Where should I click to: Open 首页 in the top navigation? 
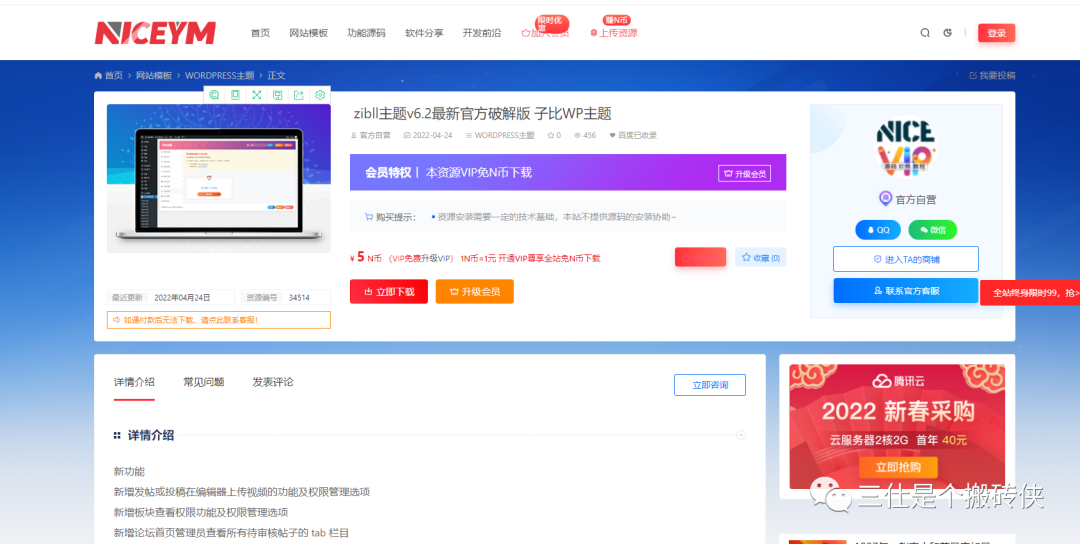pos(260,33)
